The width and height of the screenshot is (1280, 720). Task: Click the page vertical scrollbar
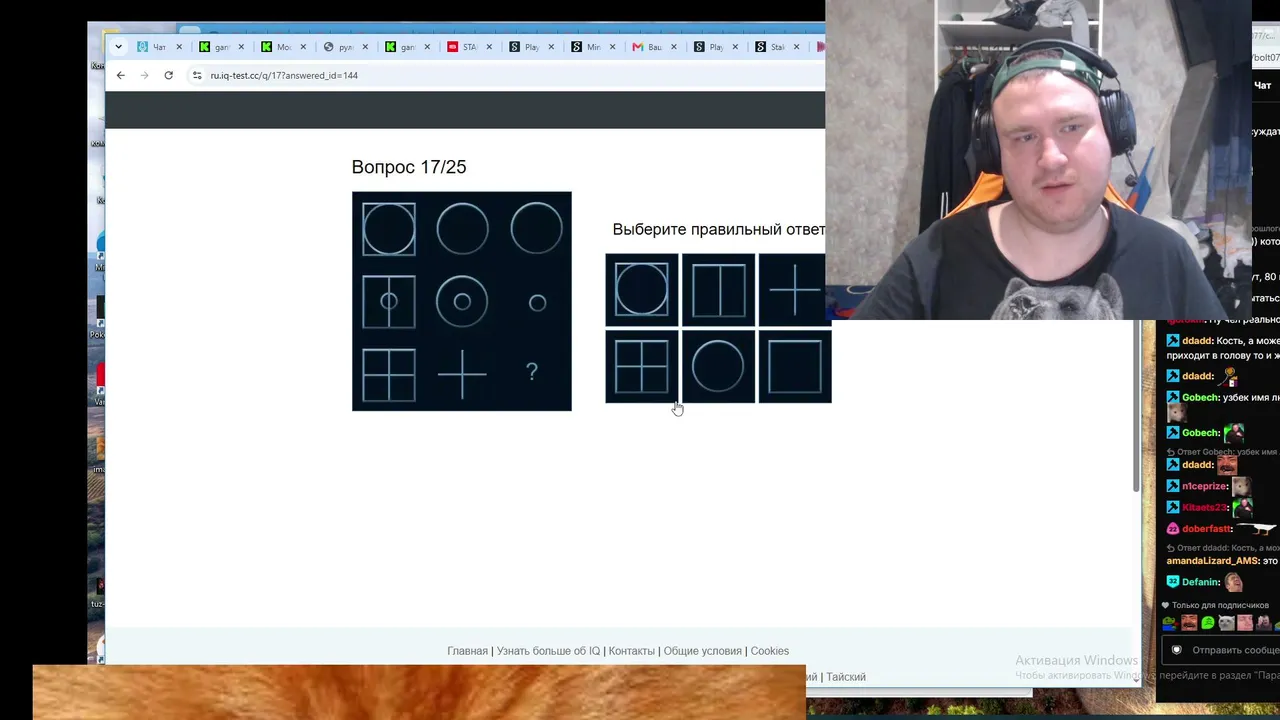point(1137,405)
